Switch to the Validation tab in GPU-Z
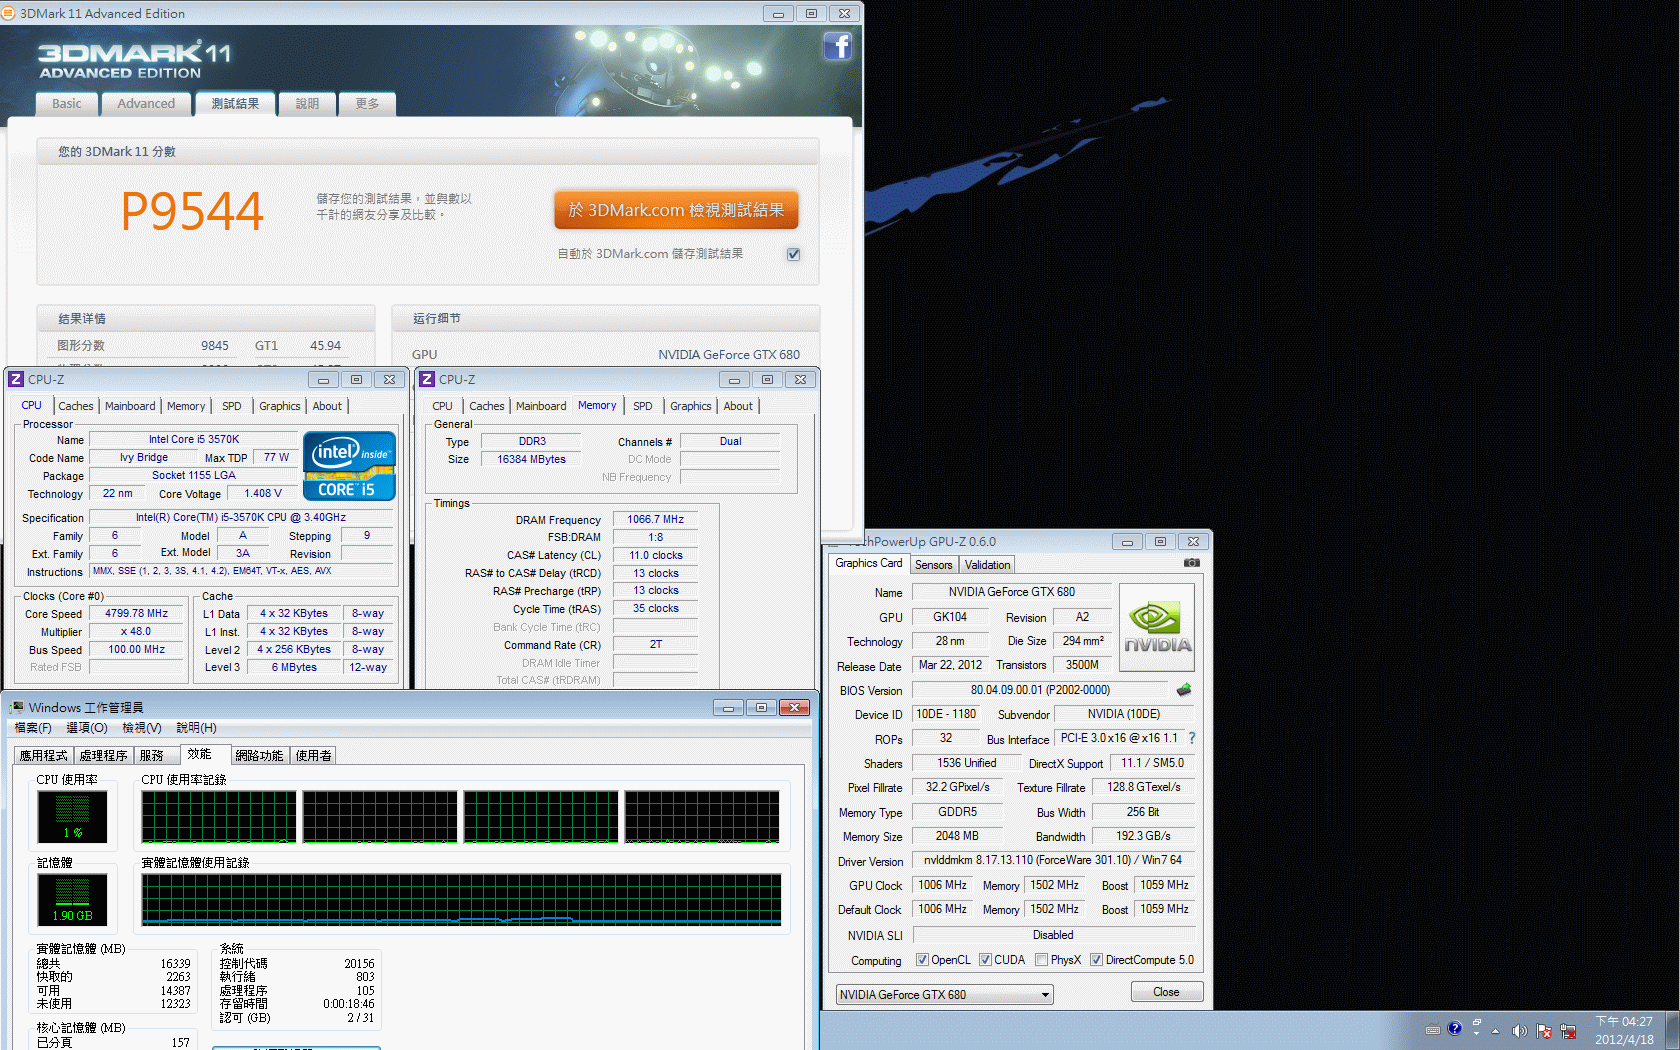Screen dimensions: 1680x1050 987,565
